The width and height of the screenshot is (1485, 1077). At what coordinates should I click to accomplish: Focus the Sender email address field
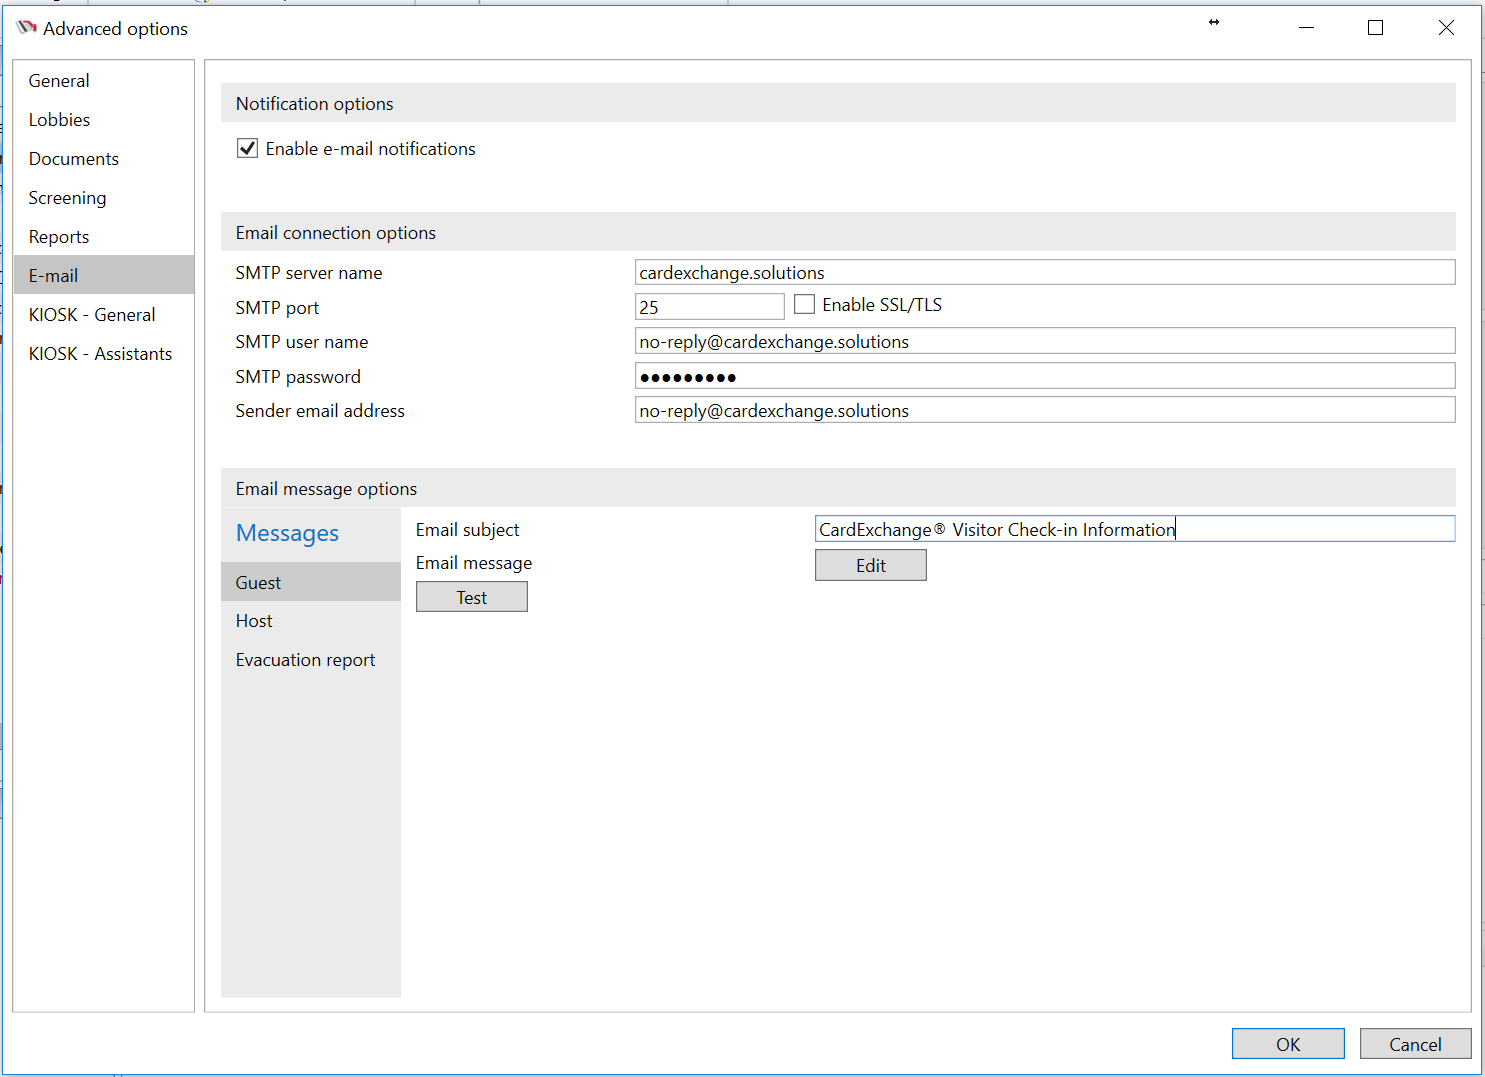tap(1045, 410)
